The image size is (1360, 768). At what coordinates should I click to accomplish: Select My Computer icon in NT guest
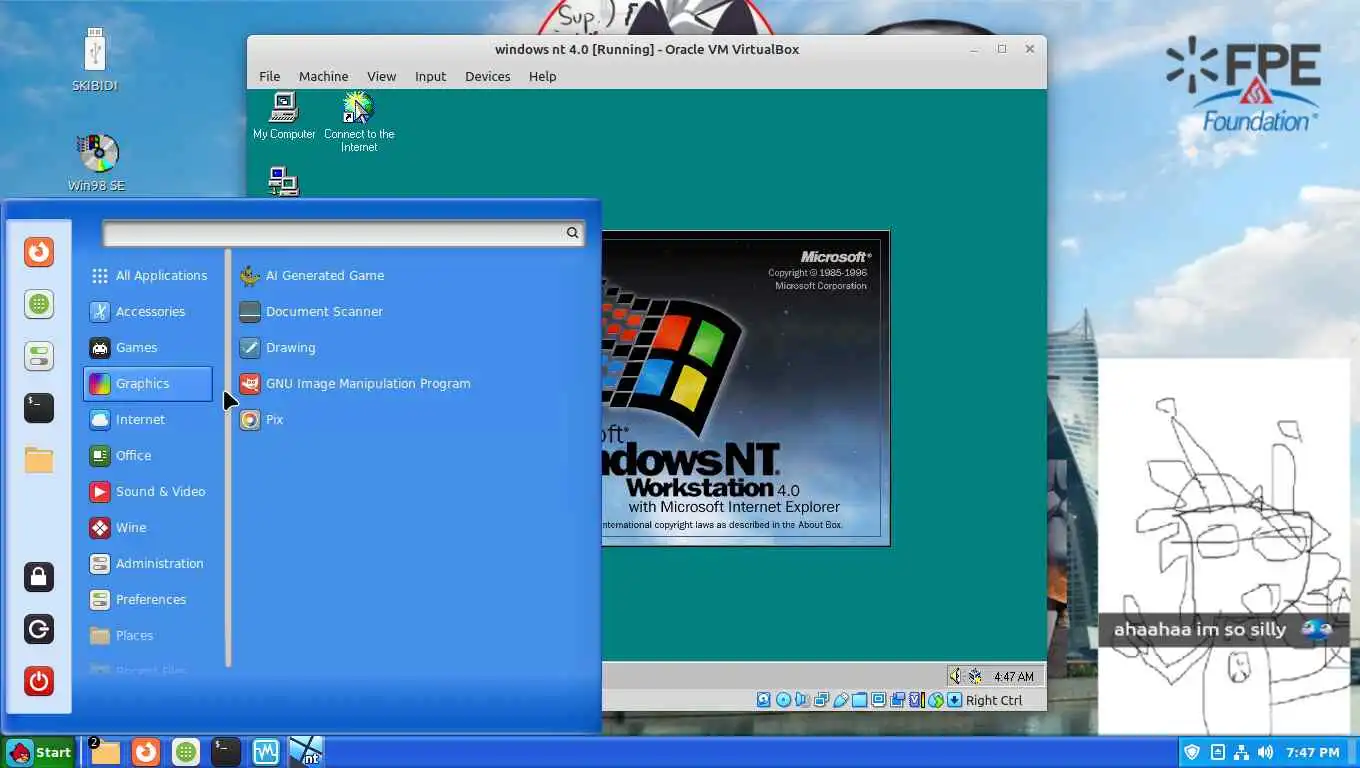284,116
